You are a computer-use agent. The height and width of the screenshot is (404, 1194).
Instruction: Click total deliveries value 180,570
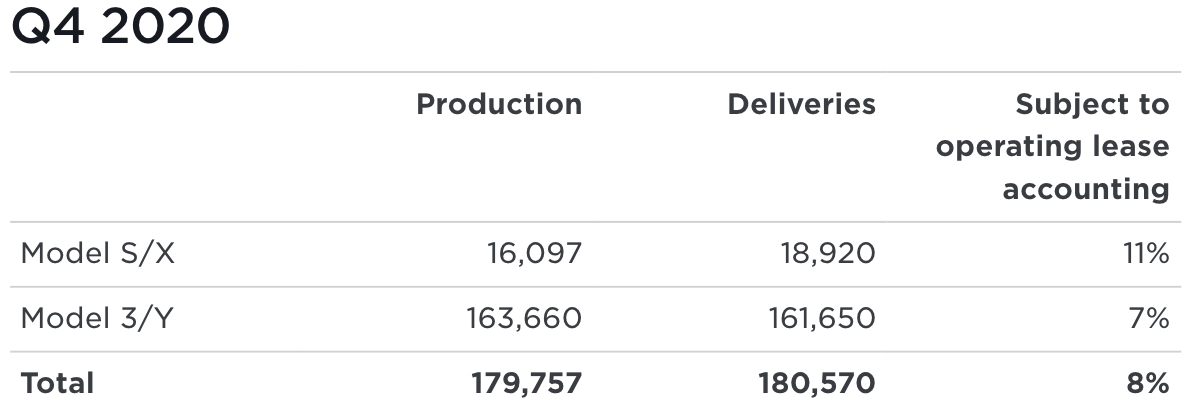(817, 383)
